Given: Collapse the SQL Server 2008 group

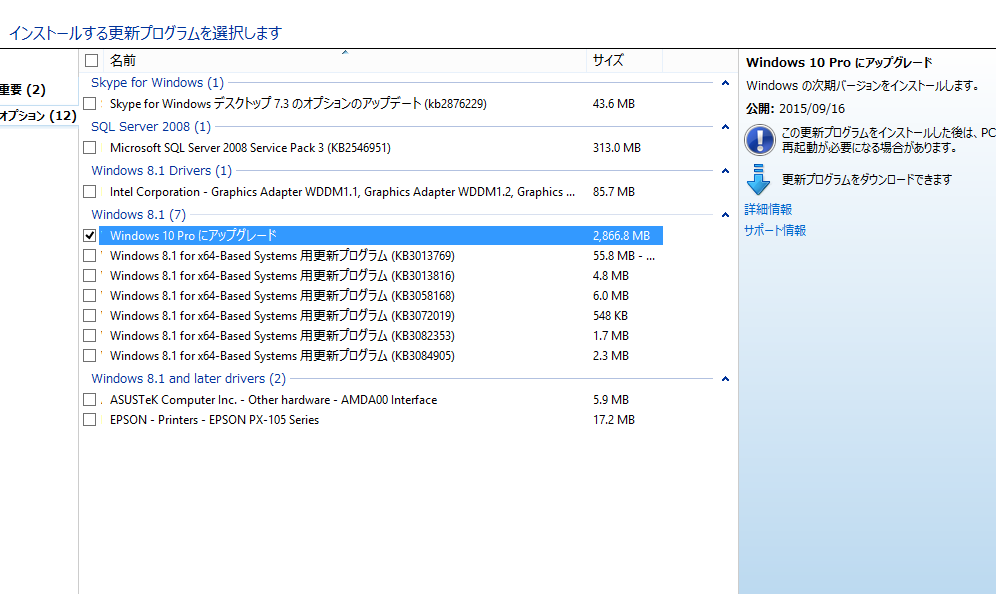Looking at the screenshot, I should click(725, 127).
